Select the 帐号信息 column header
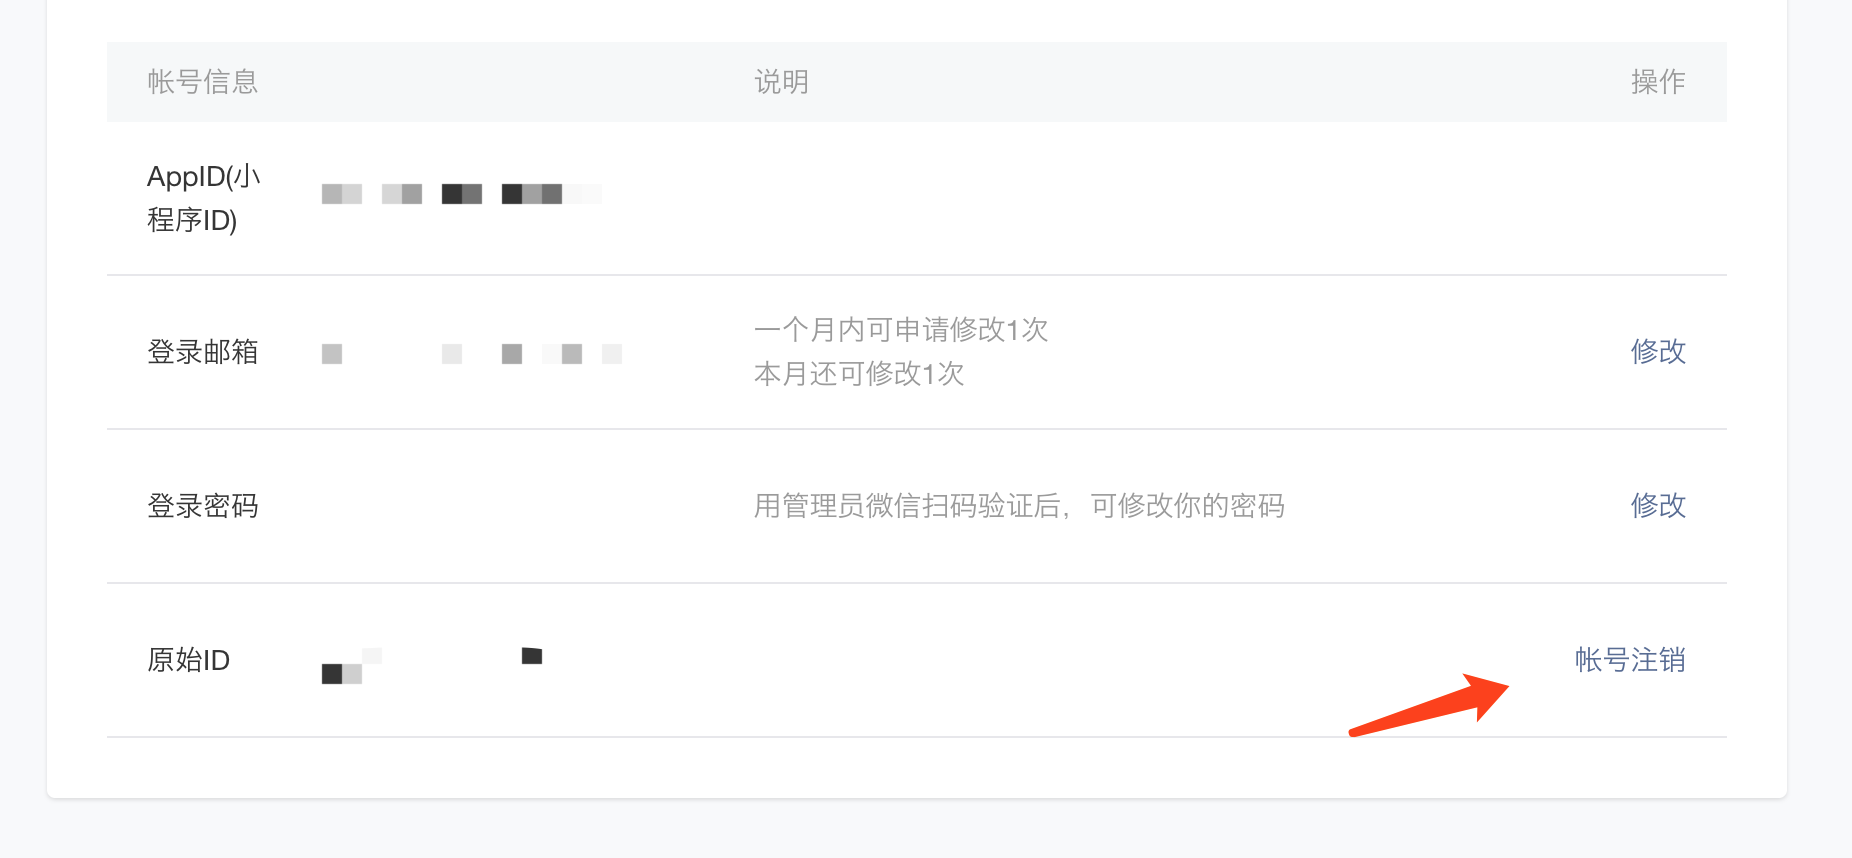The height and width of the screenshot is (858, 1852). point(203,81)
